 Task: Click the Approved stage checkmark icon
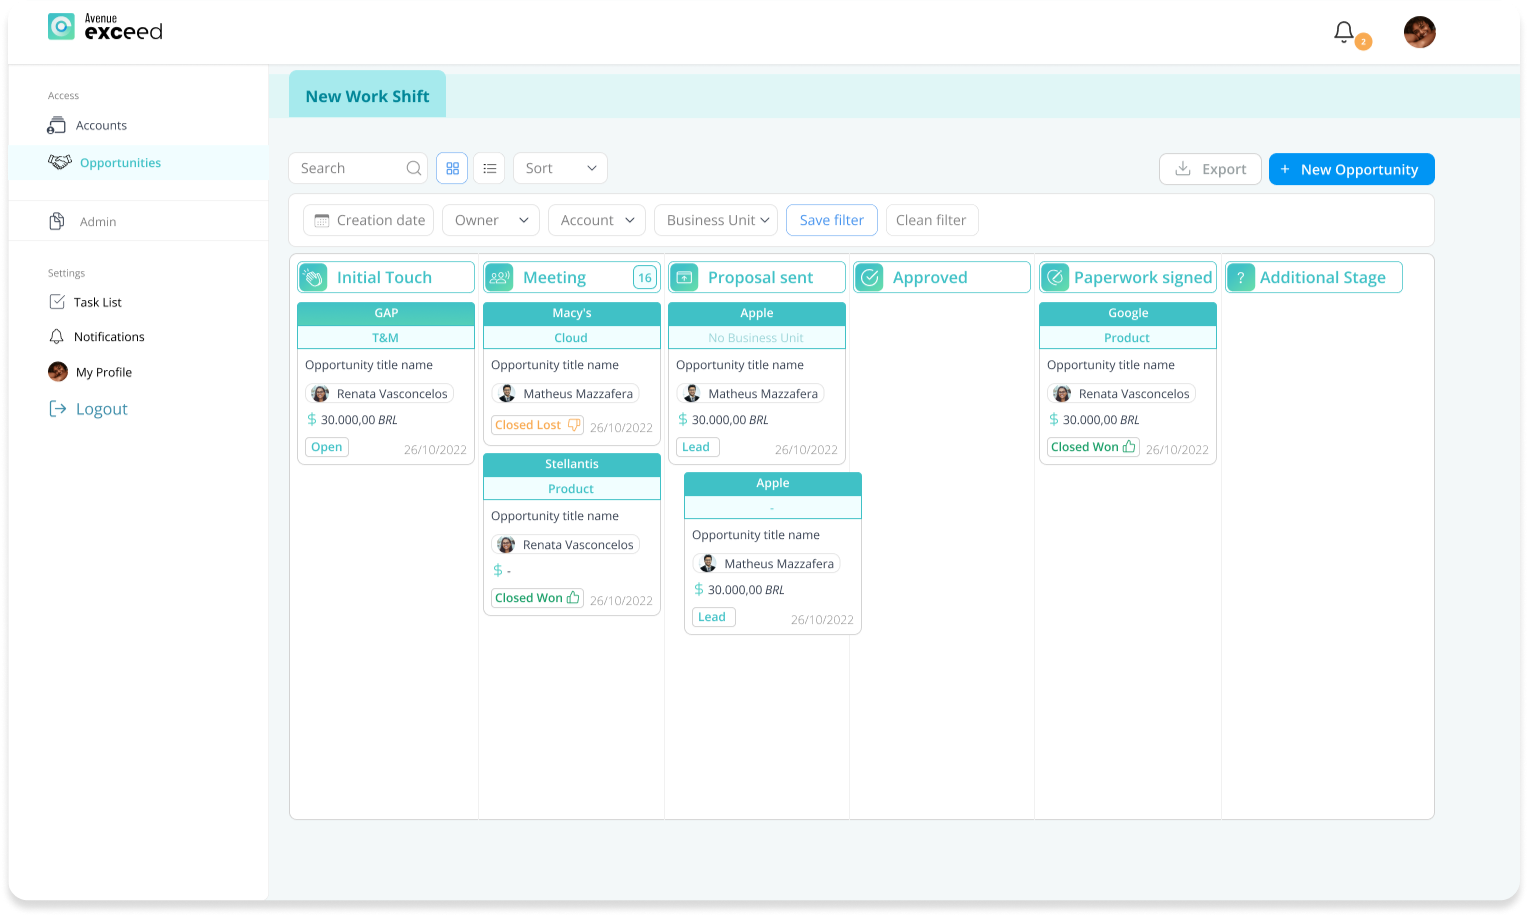coord(869,277)
